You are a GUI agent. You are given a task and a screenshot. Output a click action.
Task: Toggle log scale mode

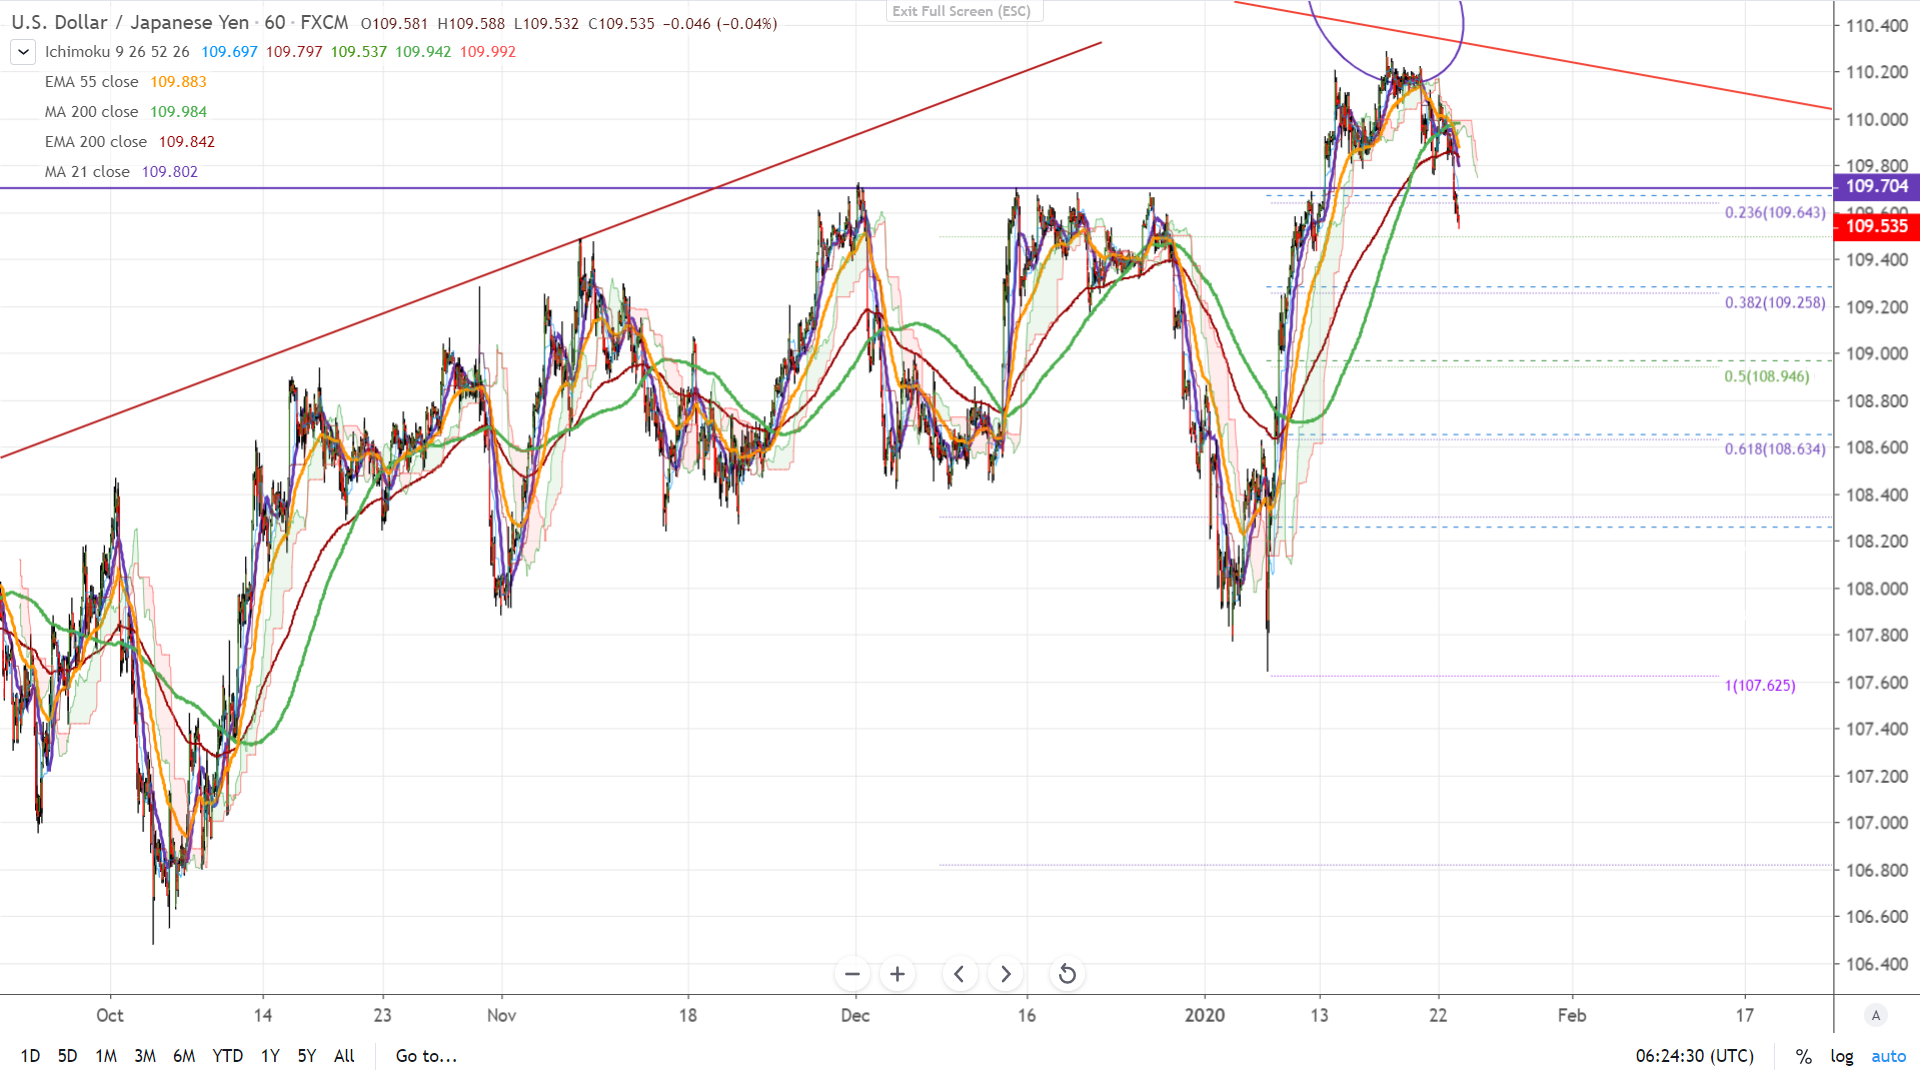pos(1841,1056)
